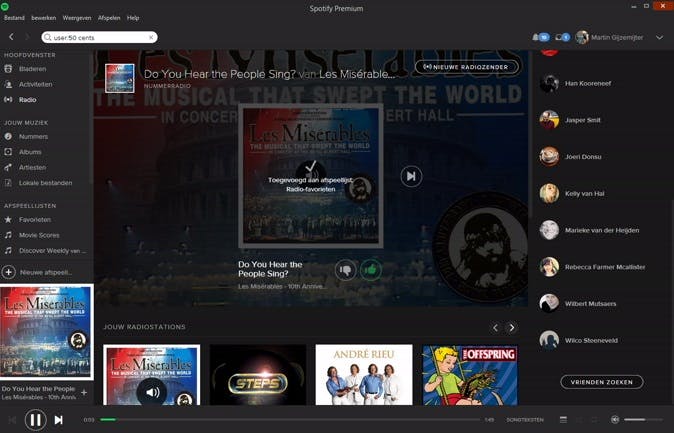
Task: Pause playback in the bottom bar
Action: 36,420
